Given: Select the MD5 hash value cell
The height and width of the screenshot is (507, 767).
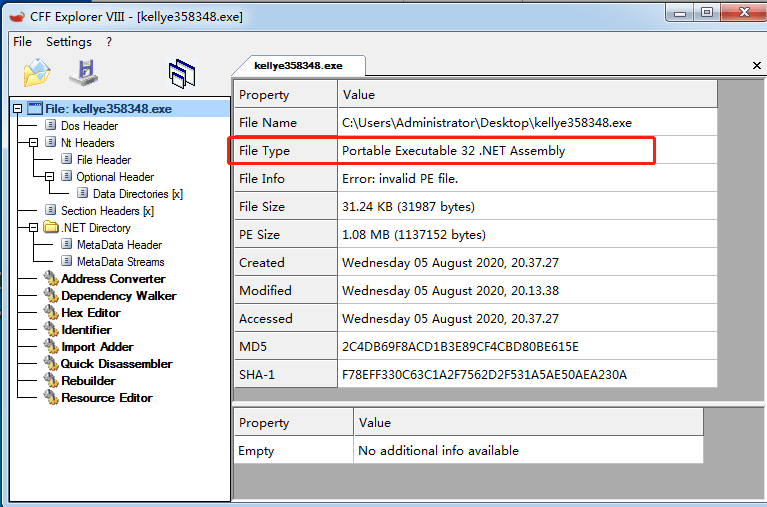Looking at the screenshot, I should click(528, 346).
